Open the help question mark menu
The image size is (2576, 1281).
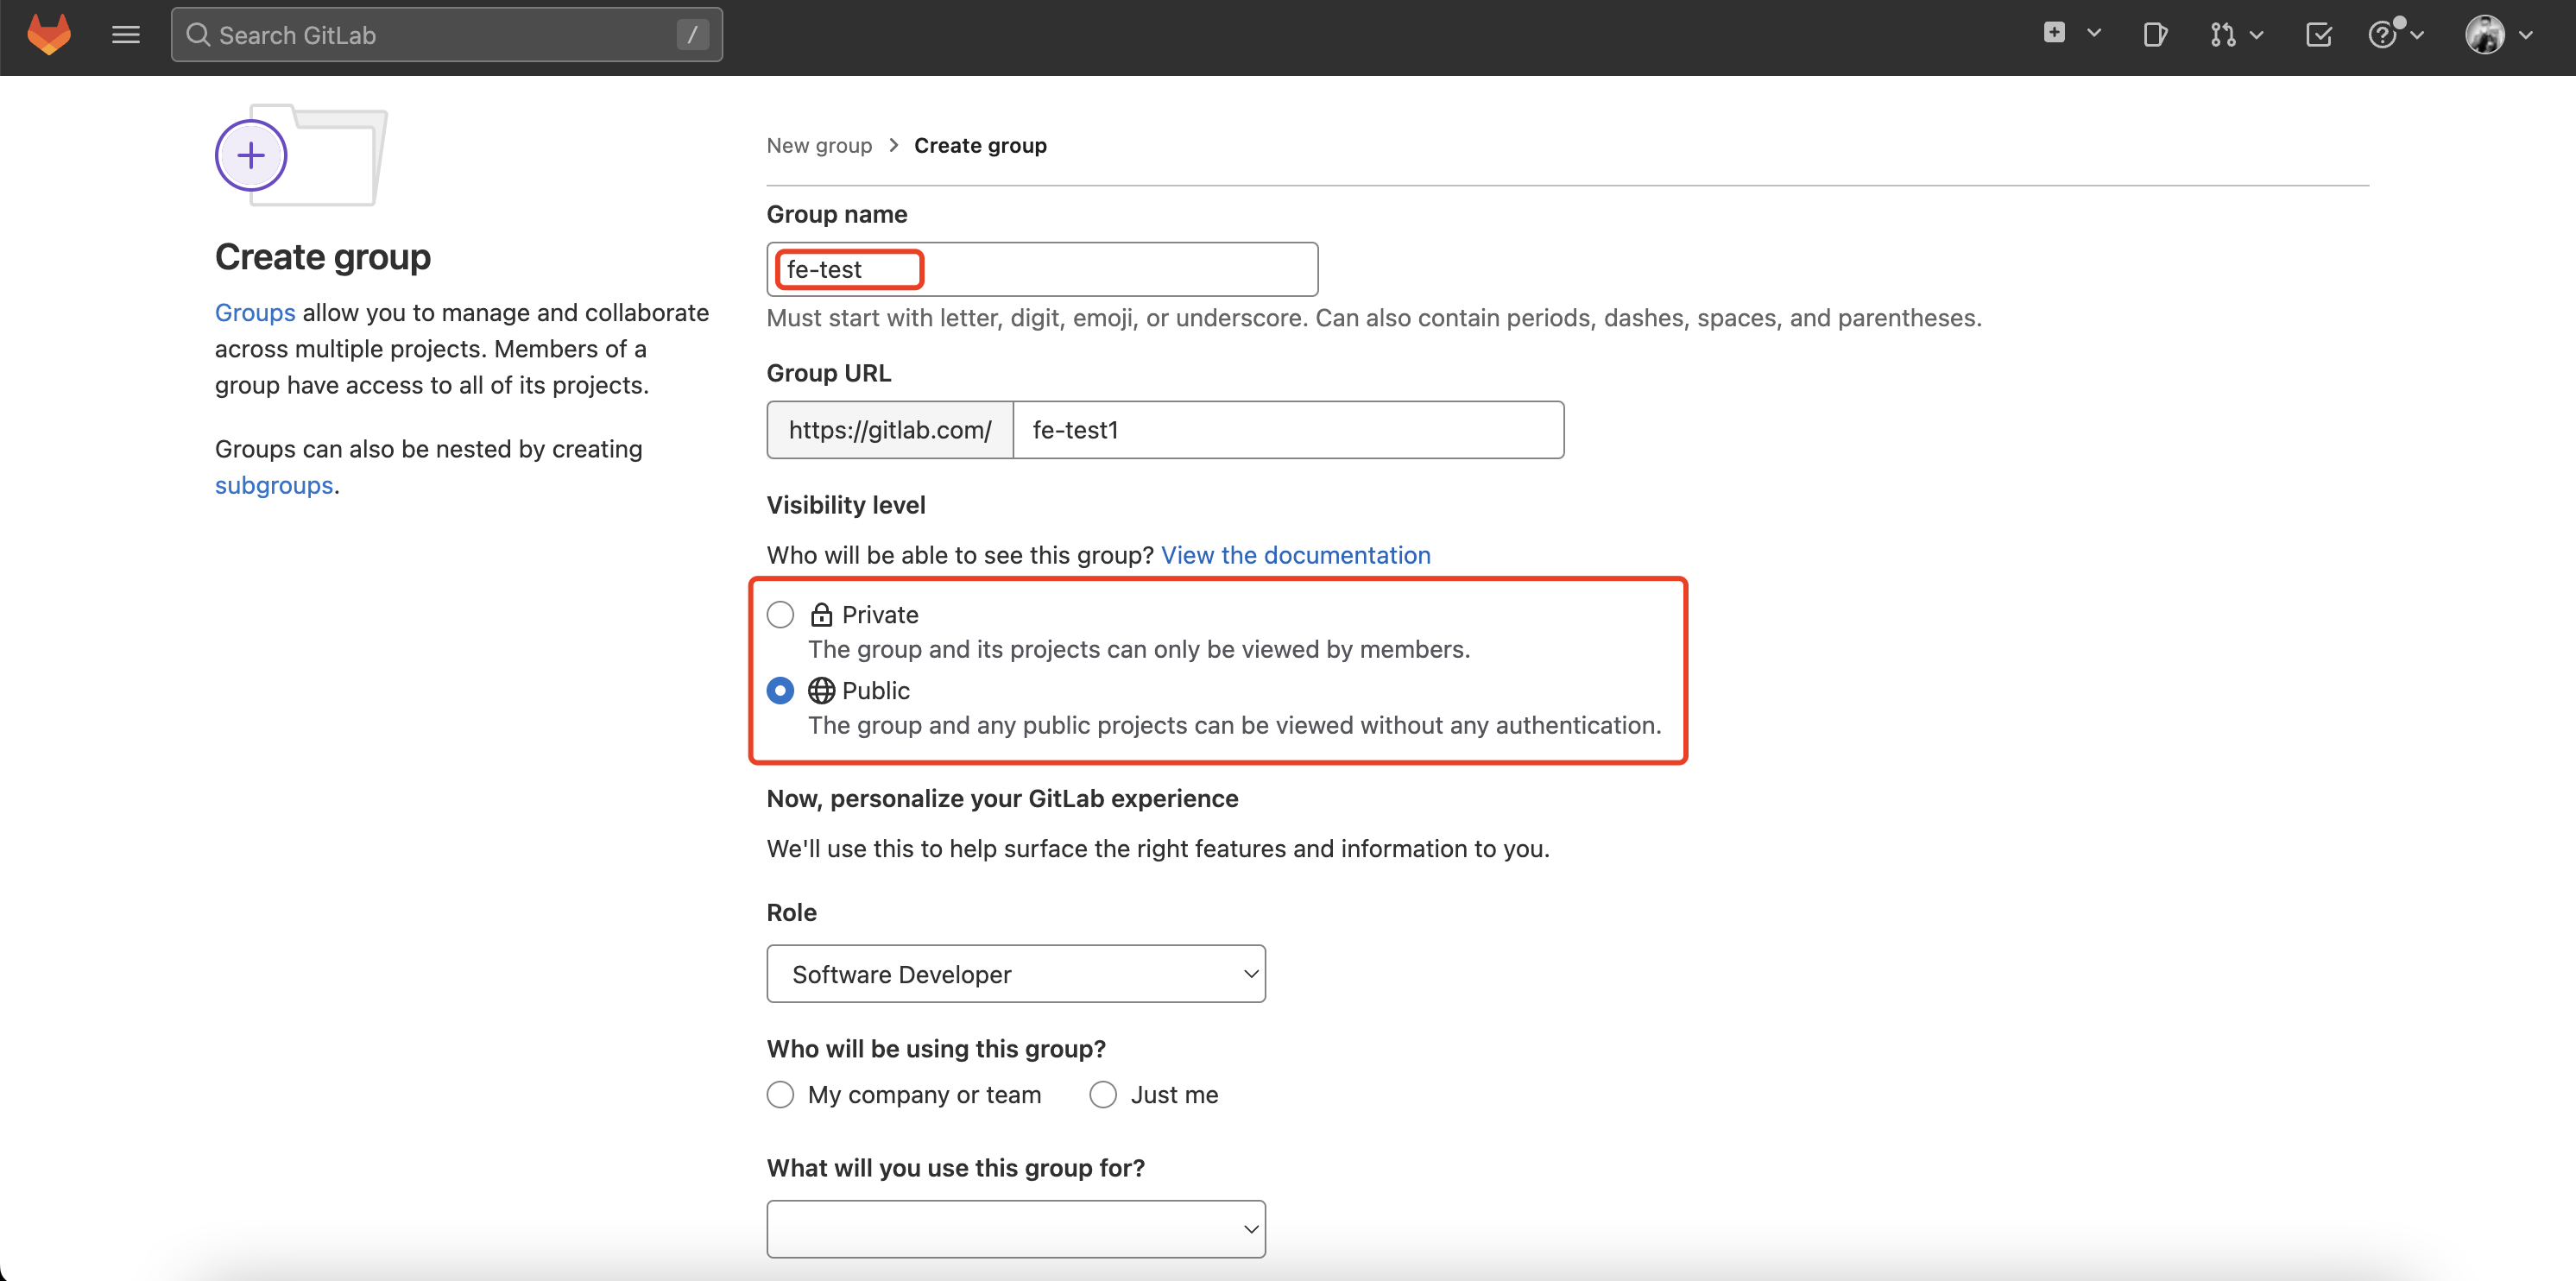(x=2383, y=35)
